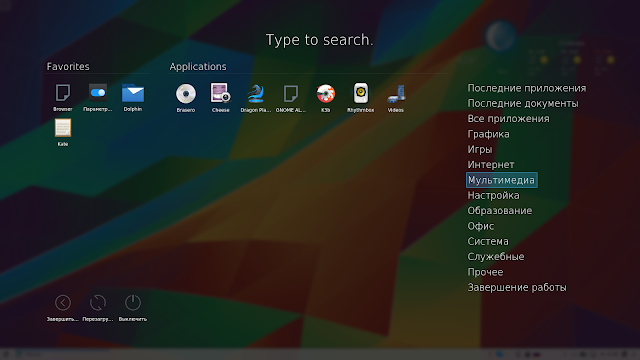Launch Kate text editor favorite
Screen dimensions: 640x360
click(x=63, y=132)
